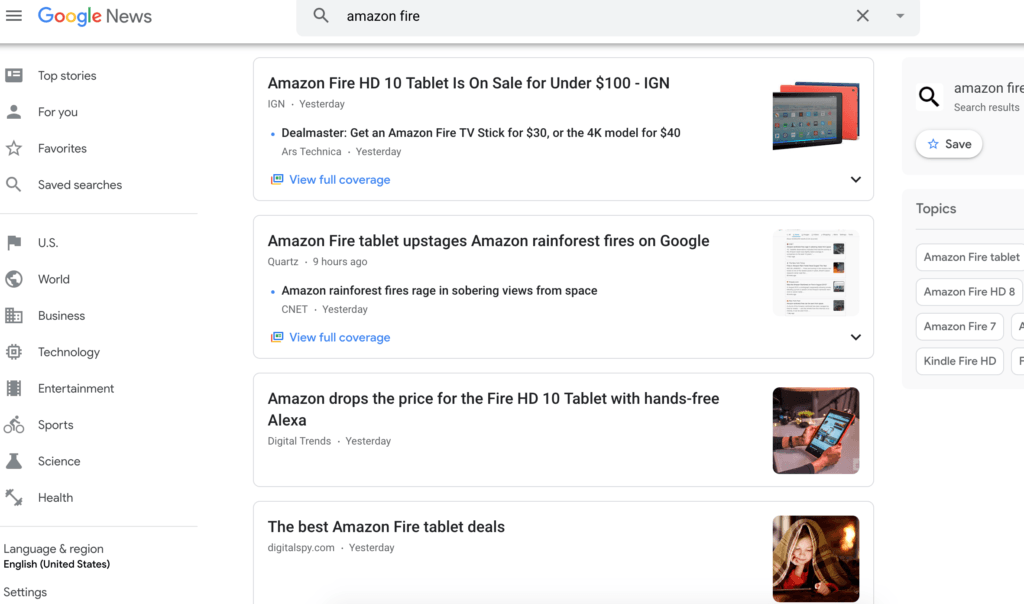This screenshot has height=604, width=1024.
Task: Open the best Amazon Fire tablet deals headline
Action: click(x=386, y=527)
